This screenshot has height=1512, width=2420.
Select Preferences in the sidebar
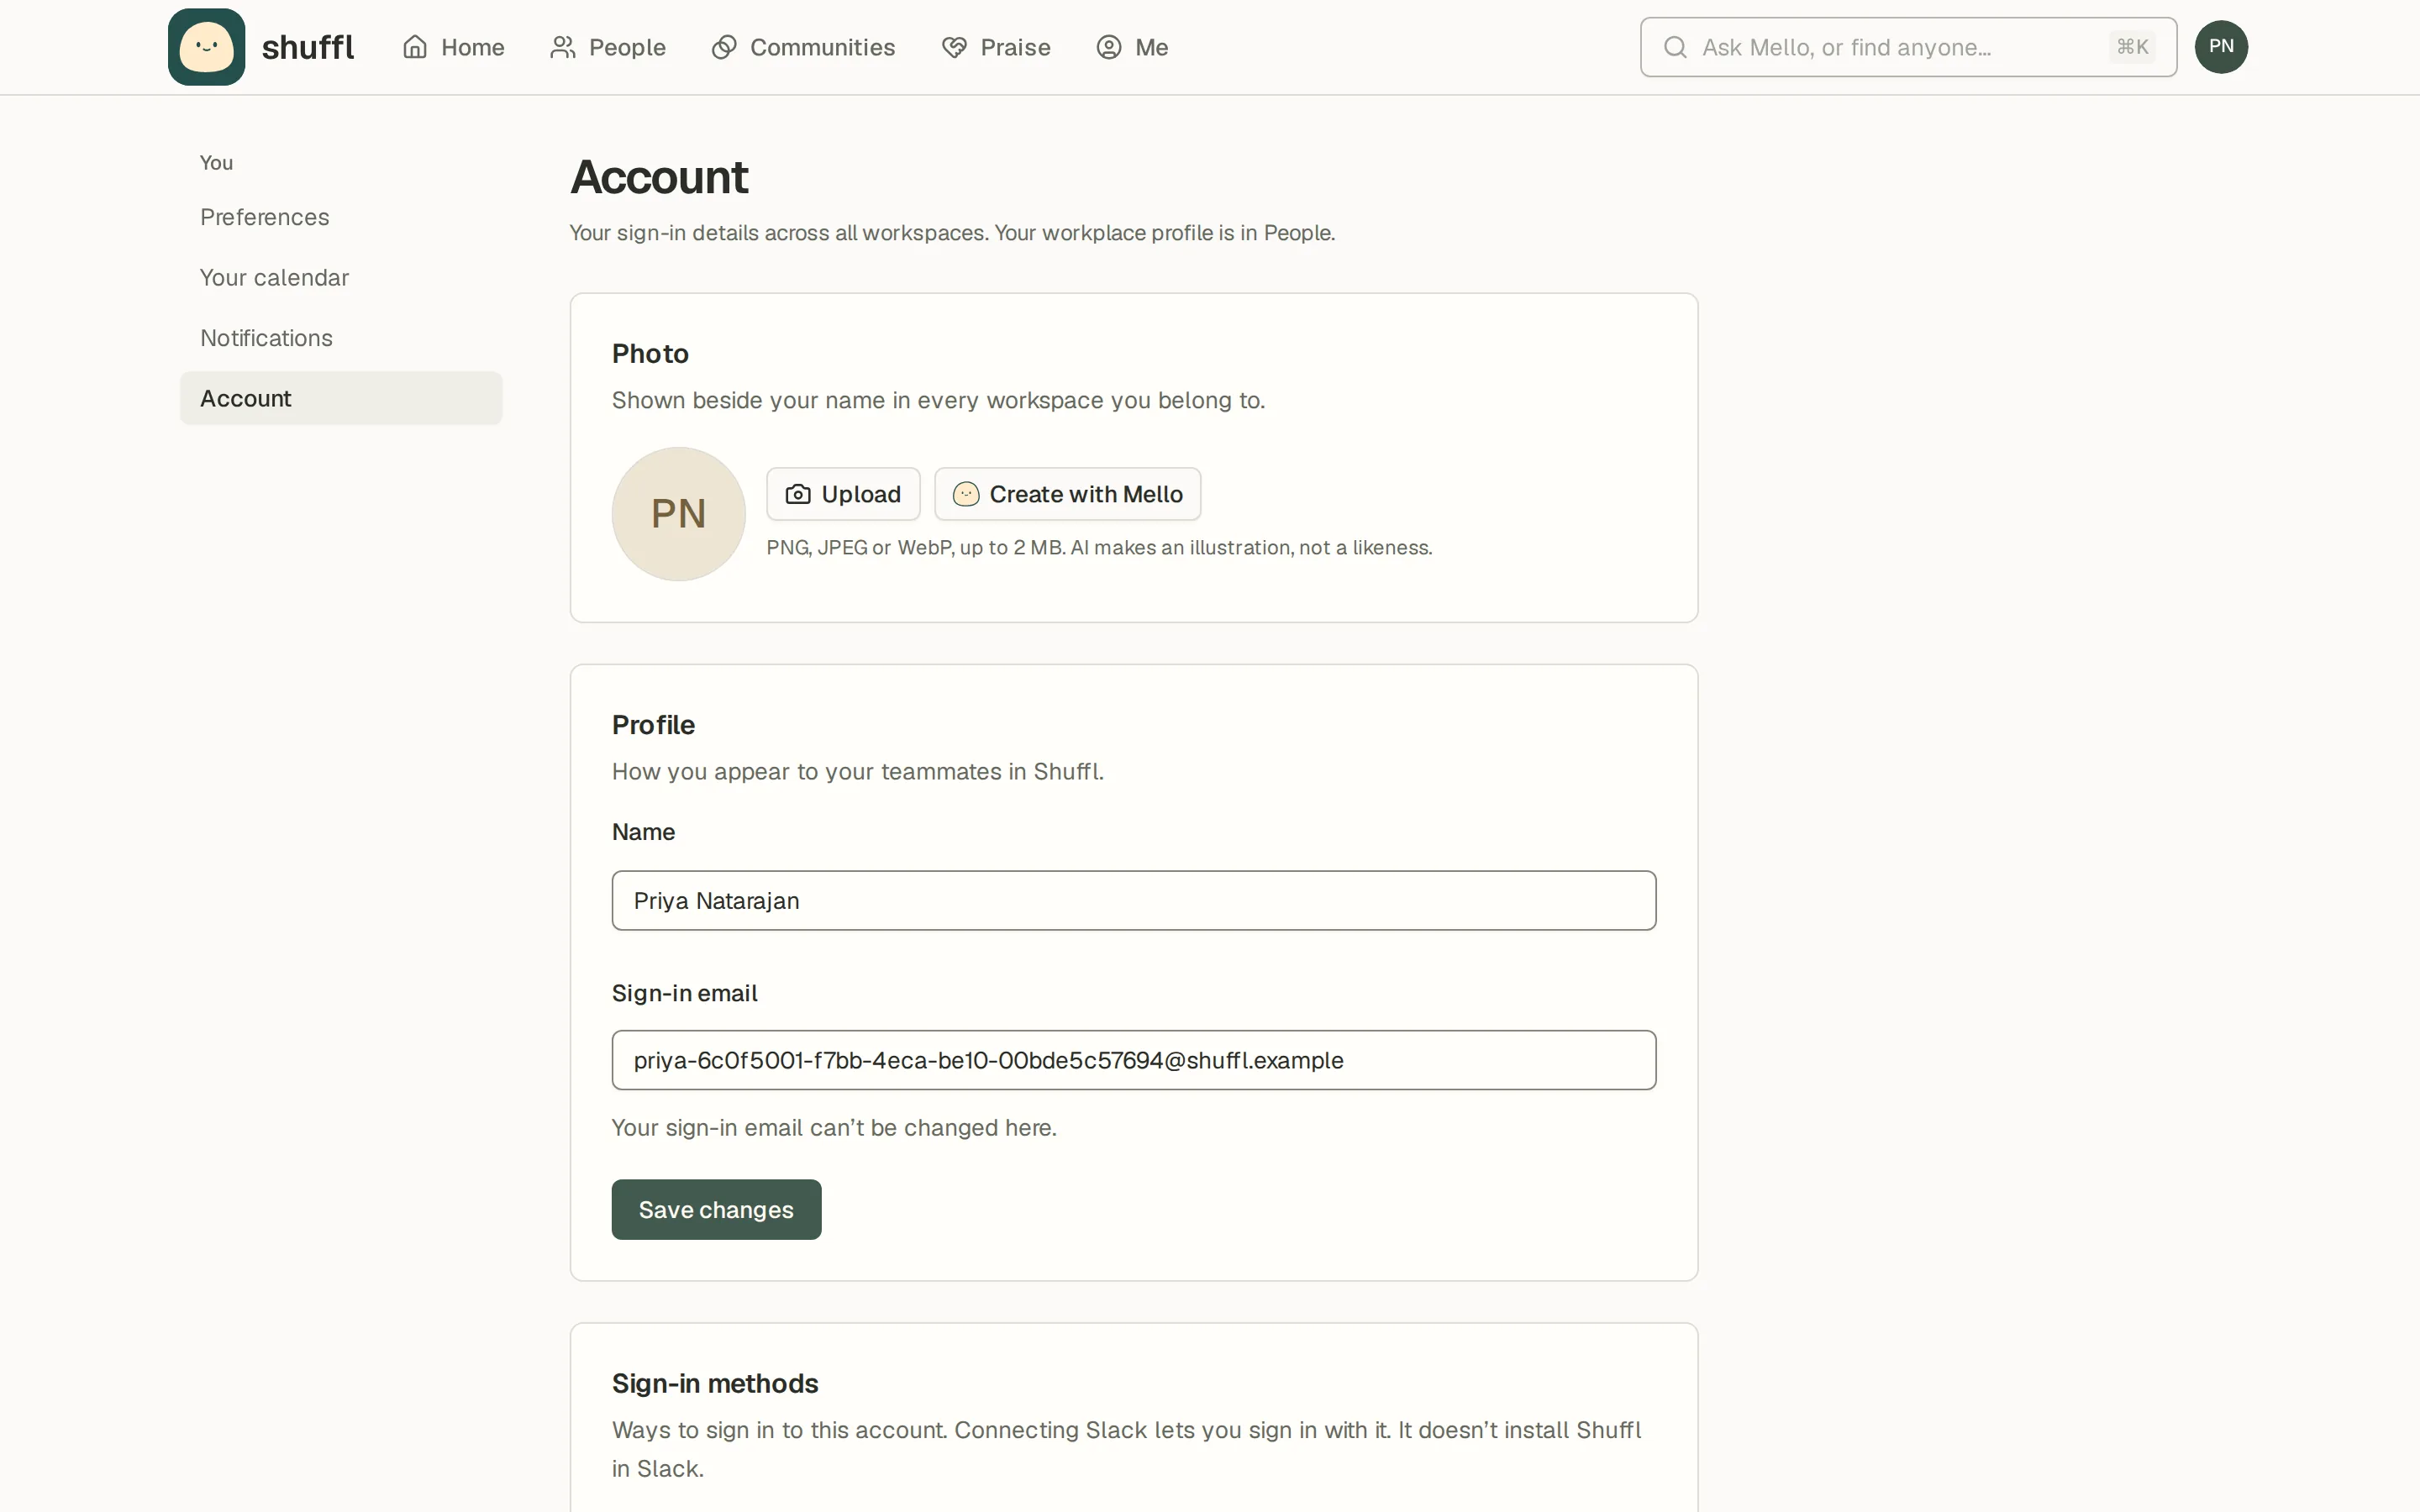(341, 217)
